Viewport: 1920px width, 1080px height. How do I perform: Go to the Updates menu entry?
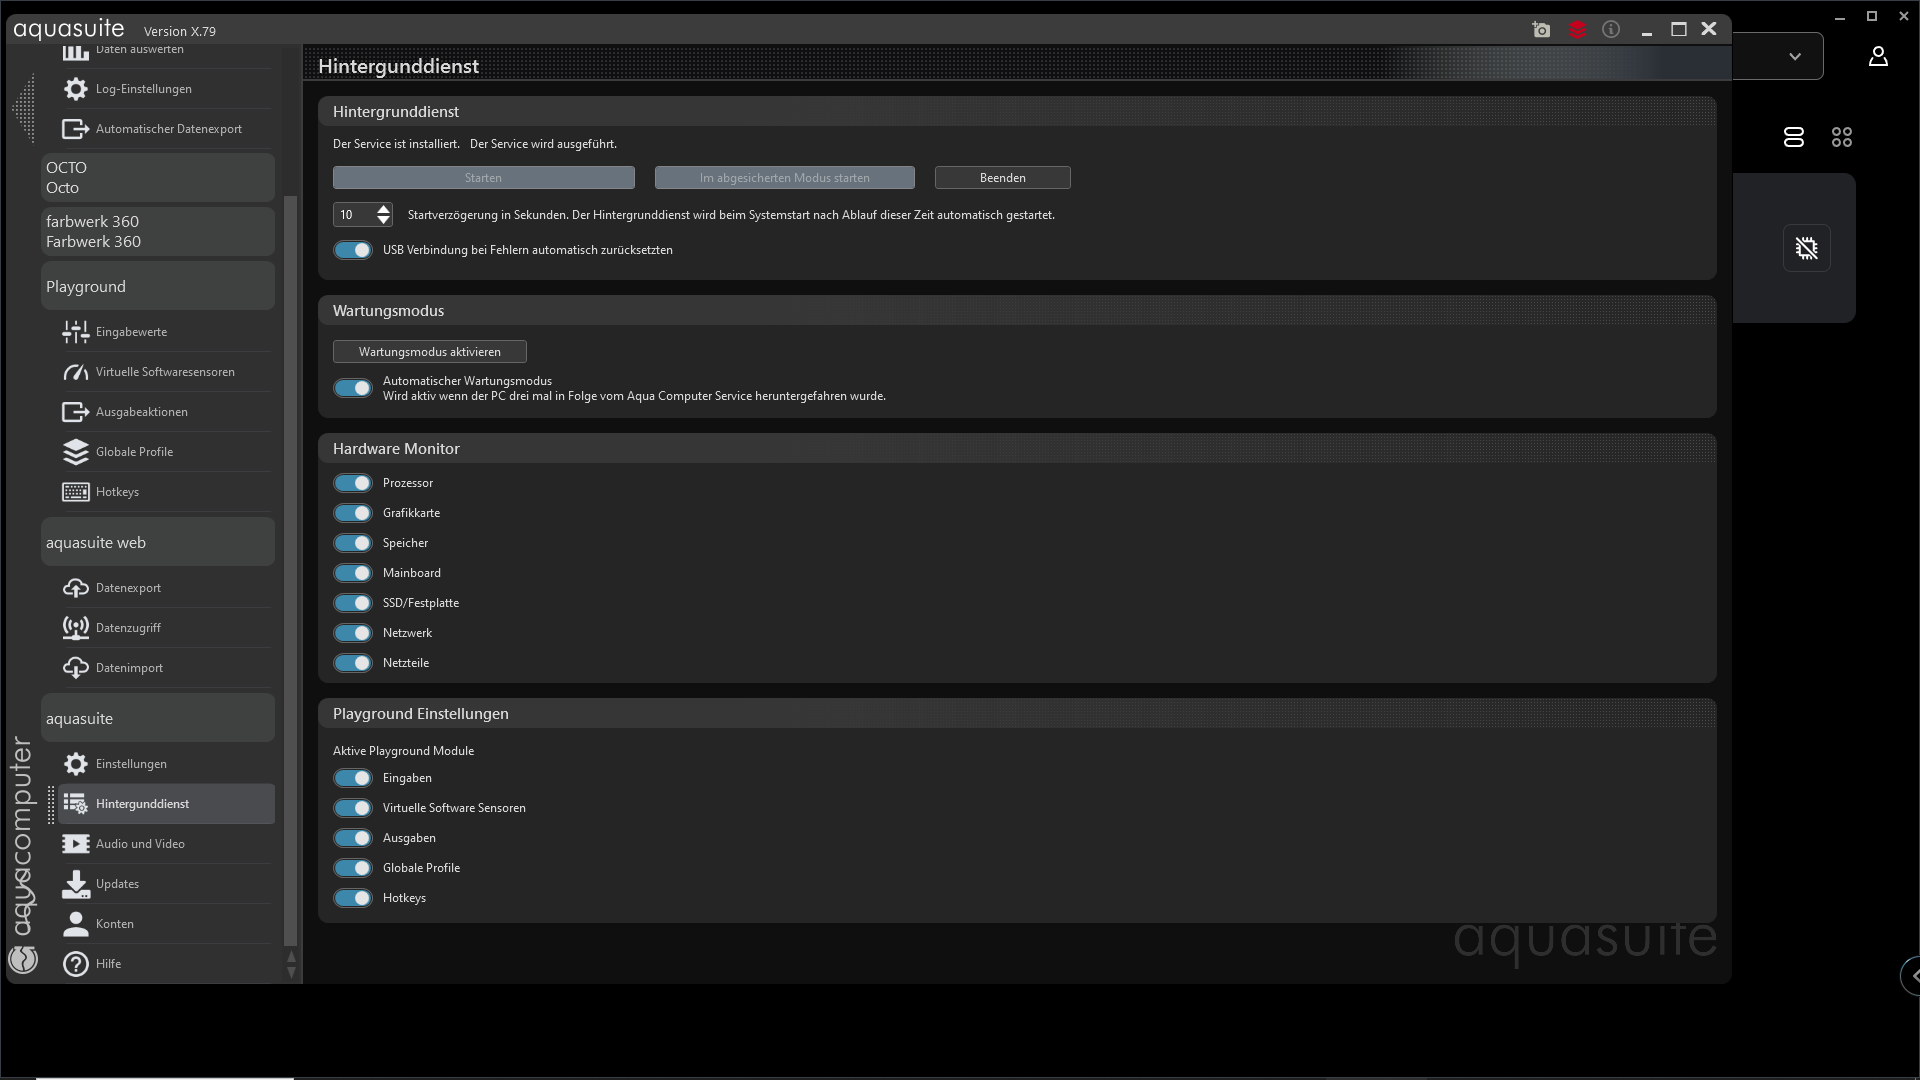[117, 884]
